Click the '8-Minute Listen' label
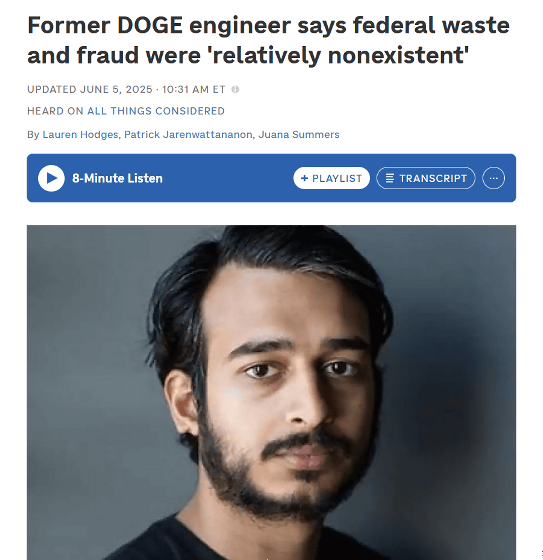543x560 pixels. click(x=117, y=178)
